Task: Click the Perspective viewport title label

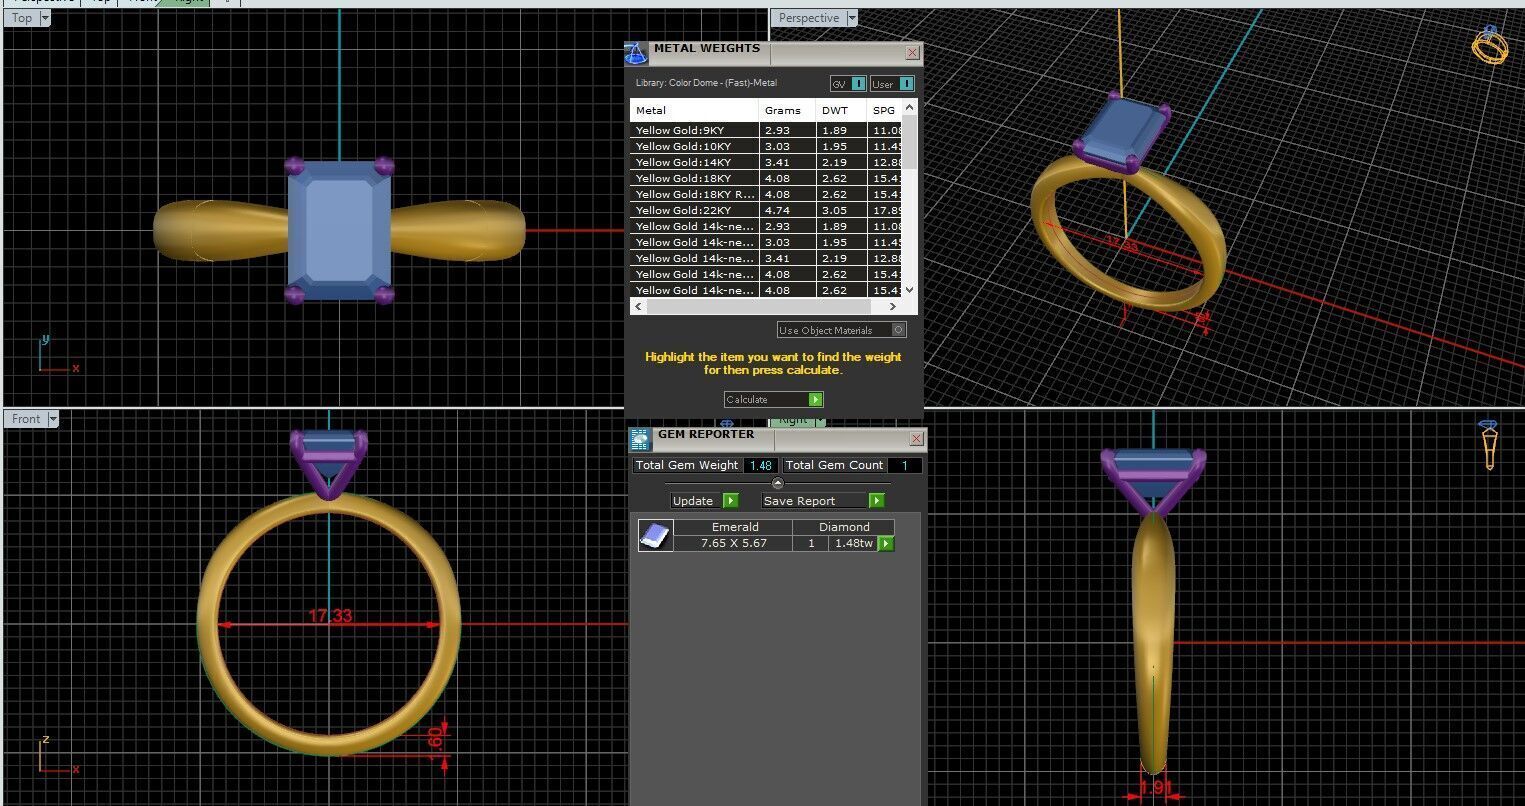Action: coord(809,18)
